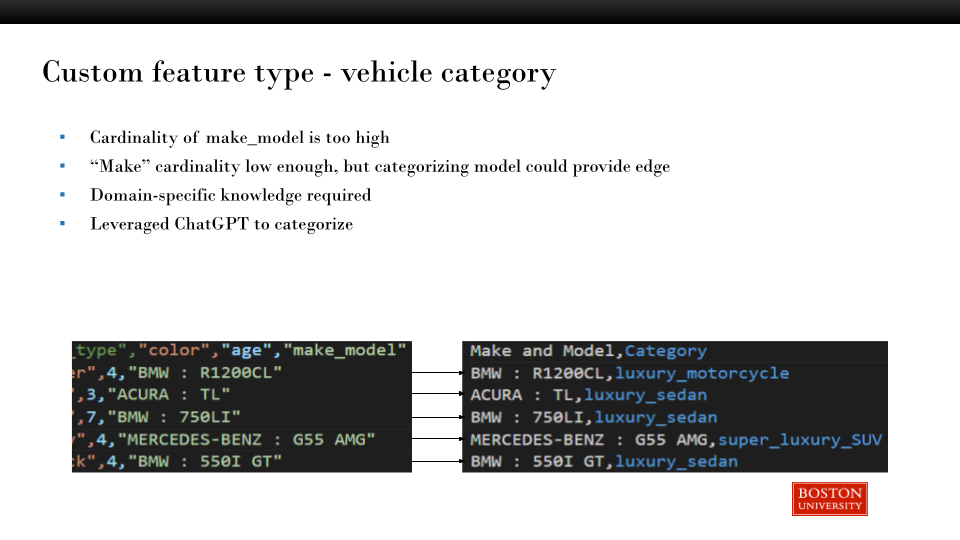
Task: Click "ACURA : TL" in left table
Action: [168, 395]
